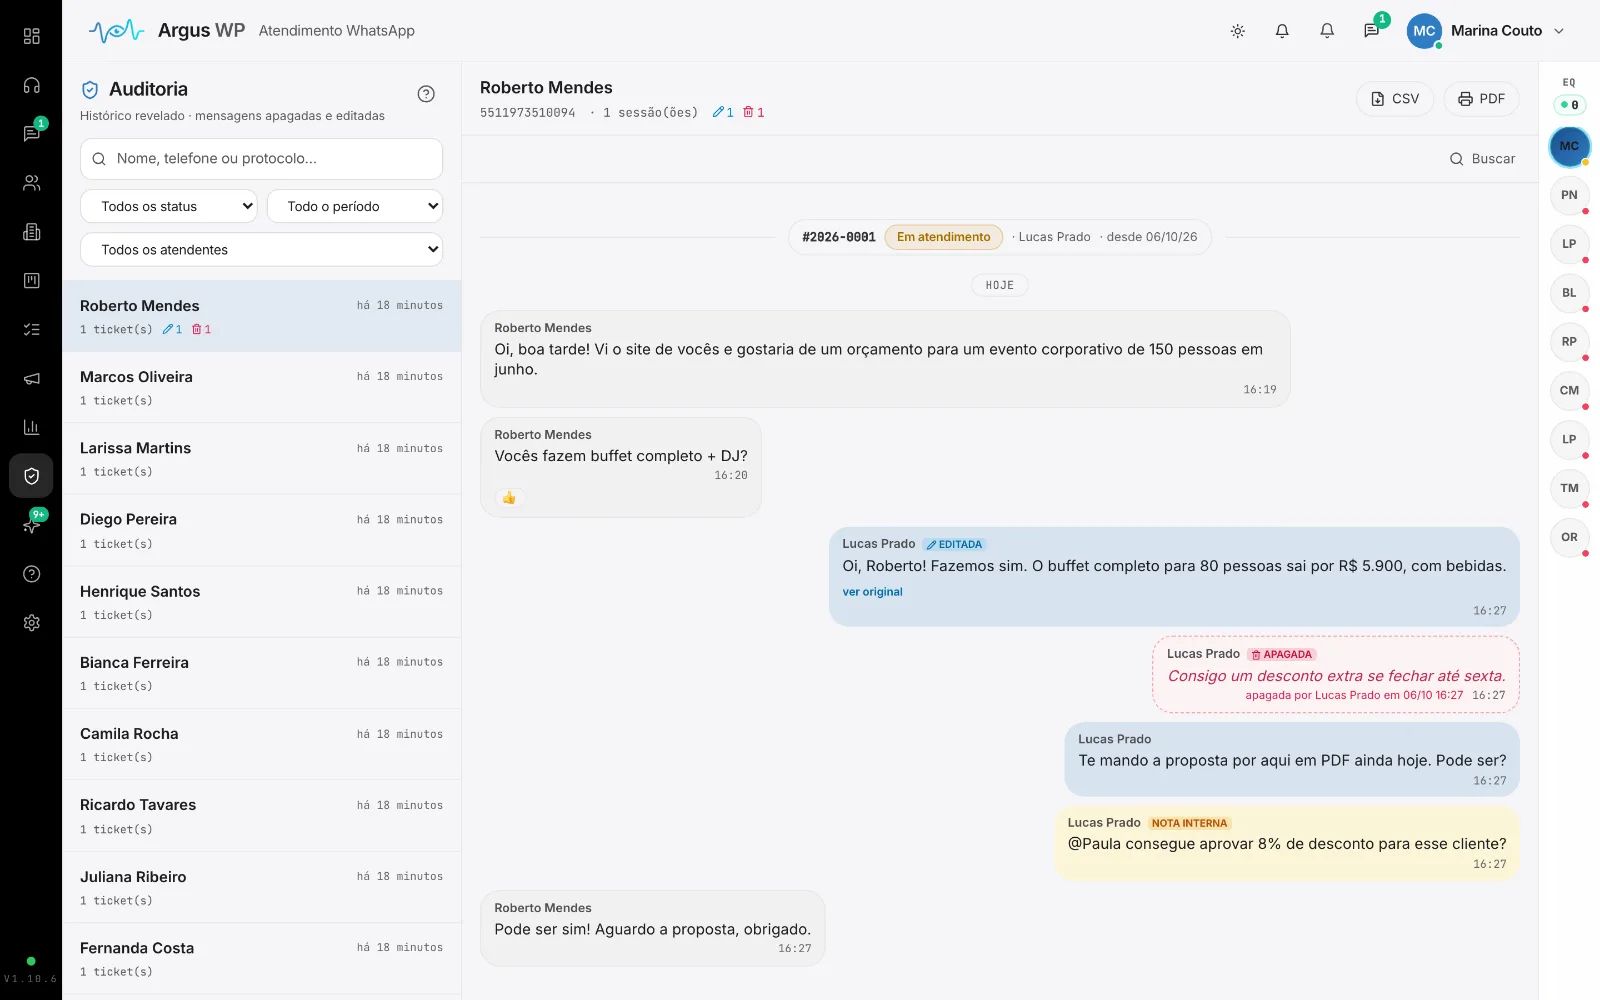Open the megaphone campaigns icon in sidebar
1600x1000 pixels.
pos(31,378)
